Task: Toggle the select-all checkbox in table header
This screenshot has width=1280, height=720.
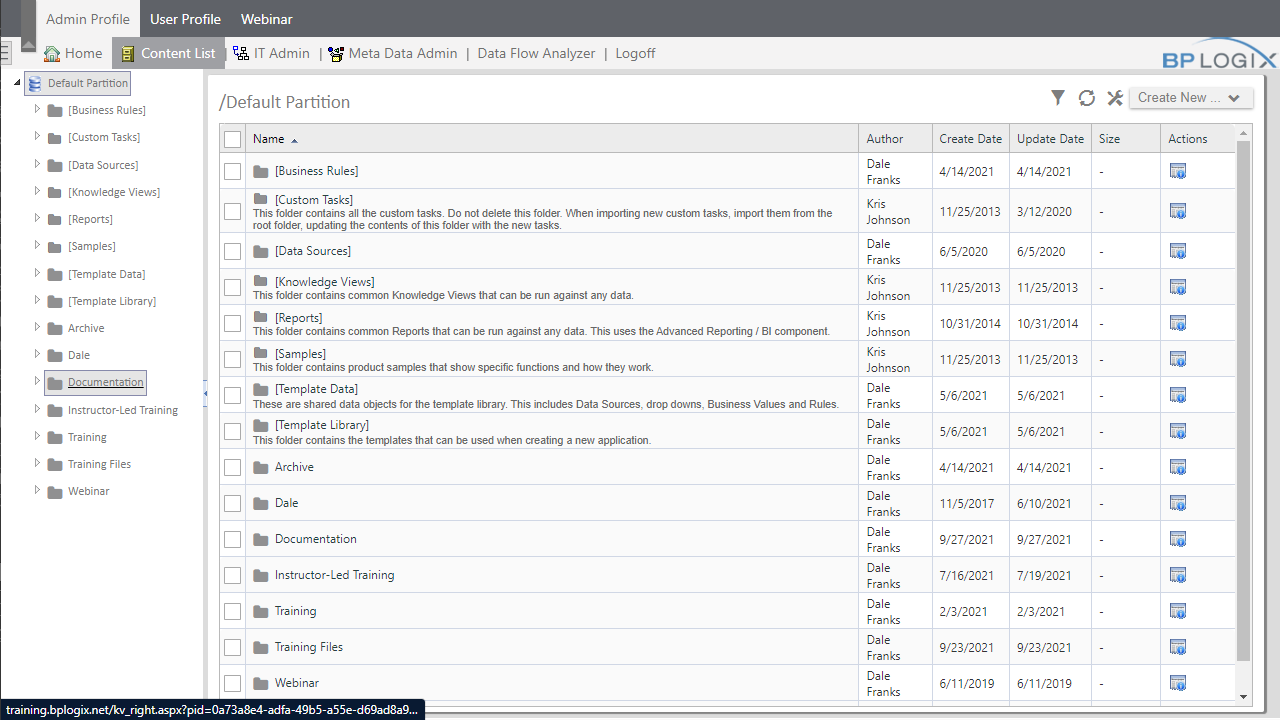Action: pos(232,139)
